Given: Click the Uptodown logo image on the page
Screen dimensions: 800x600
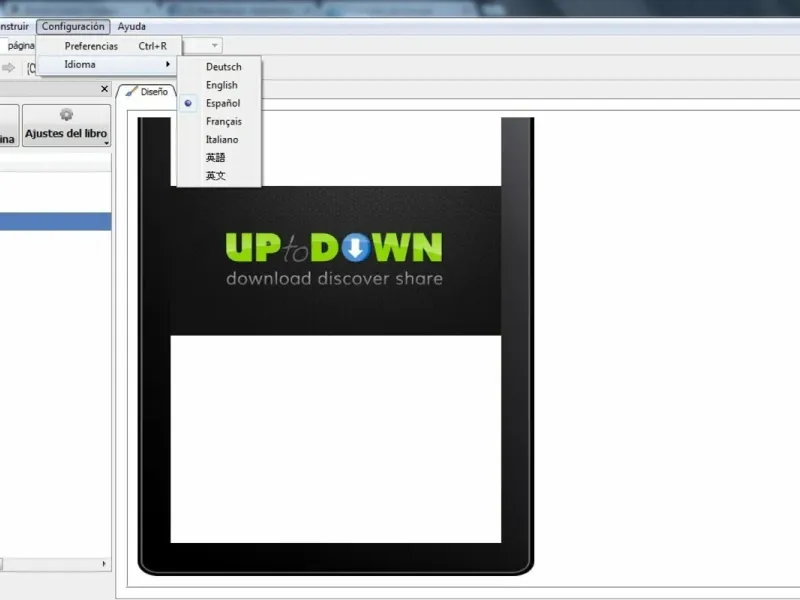Looking at the screenshot, I should [335, 260].
